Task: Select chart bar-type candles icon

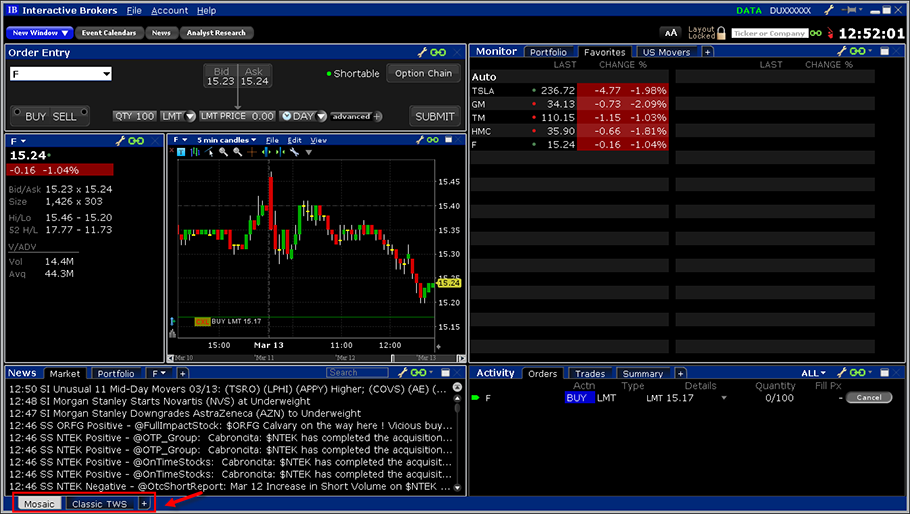Action: coord(195,152)
